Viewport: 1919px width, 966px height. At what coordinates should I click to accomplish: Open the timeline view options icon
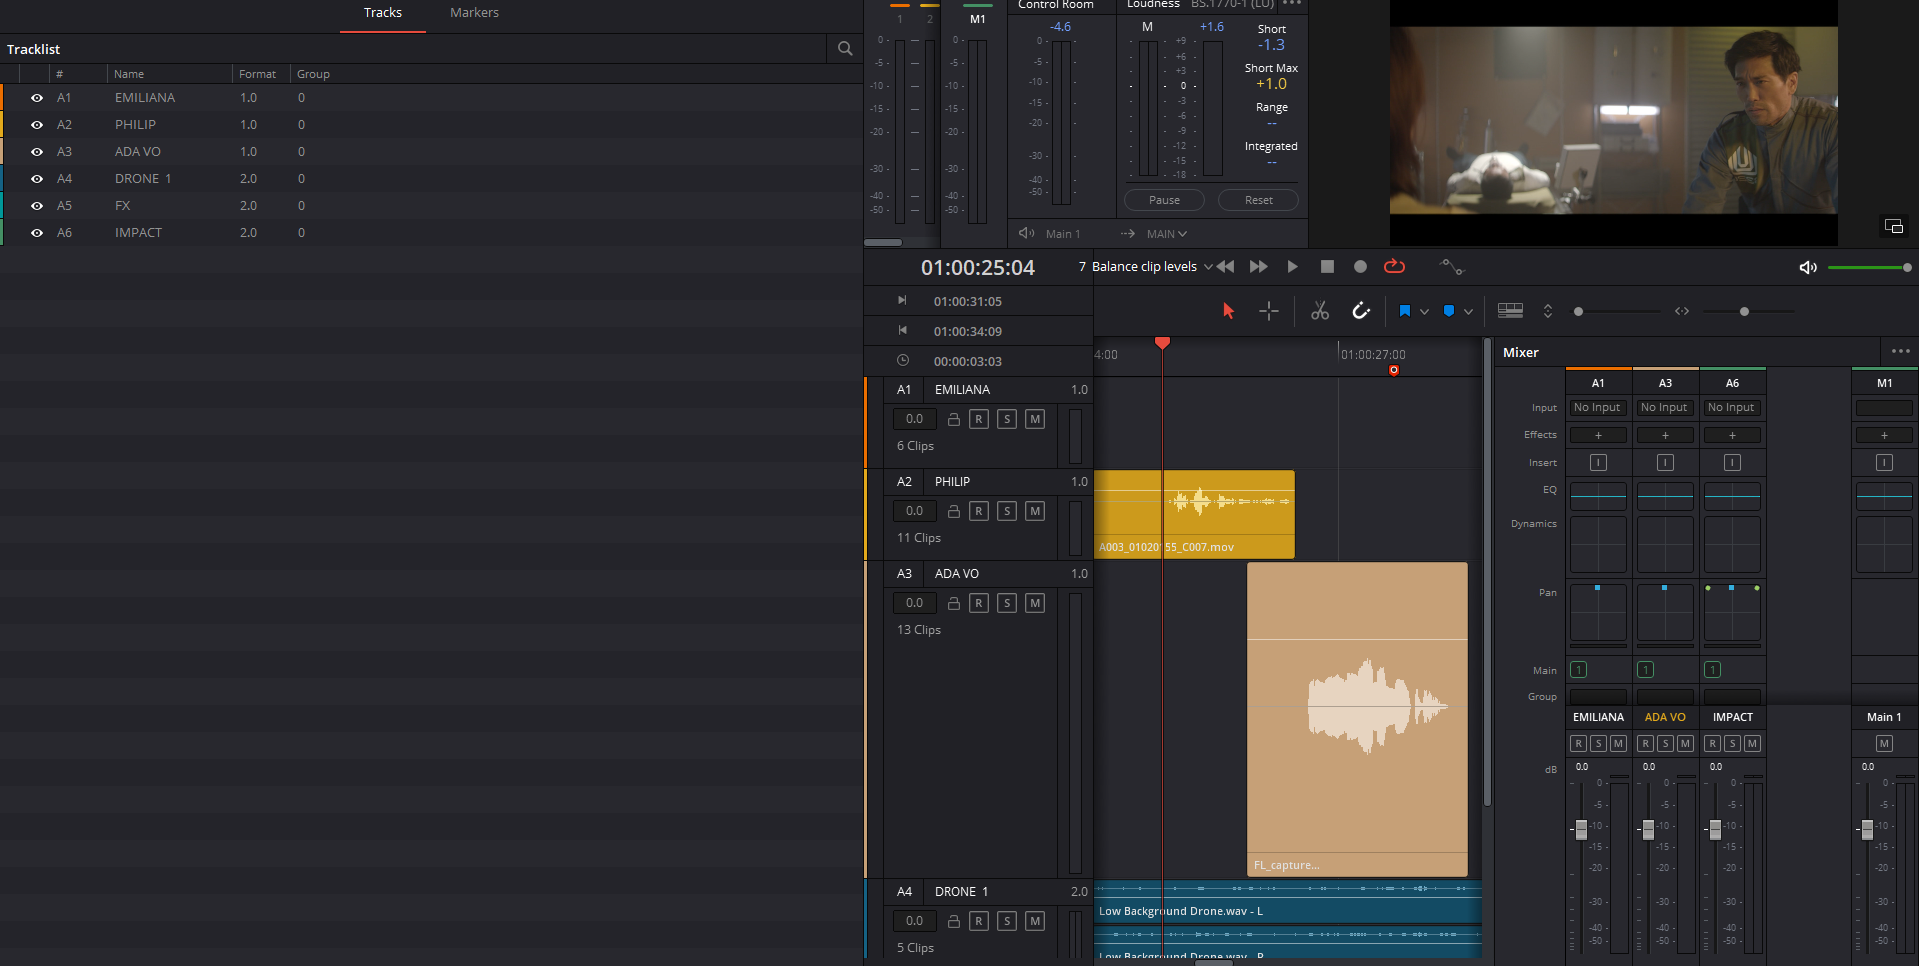[x=1510, y=311]
